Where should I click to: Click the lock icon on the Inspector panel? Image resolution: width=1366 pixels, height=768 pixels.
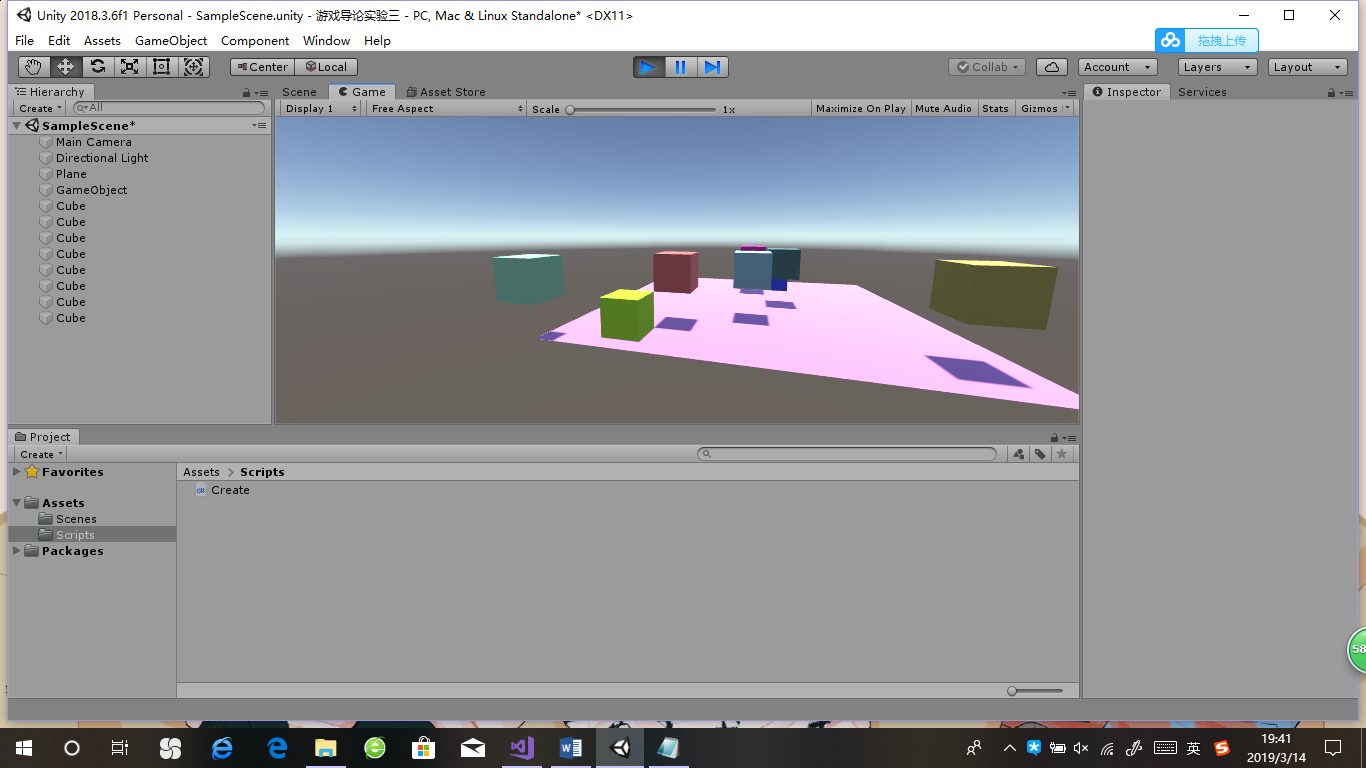click(x=1329, y=92)
